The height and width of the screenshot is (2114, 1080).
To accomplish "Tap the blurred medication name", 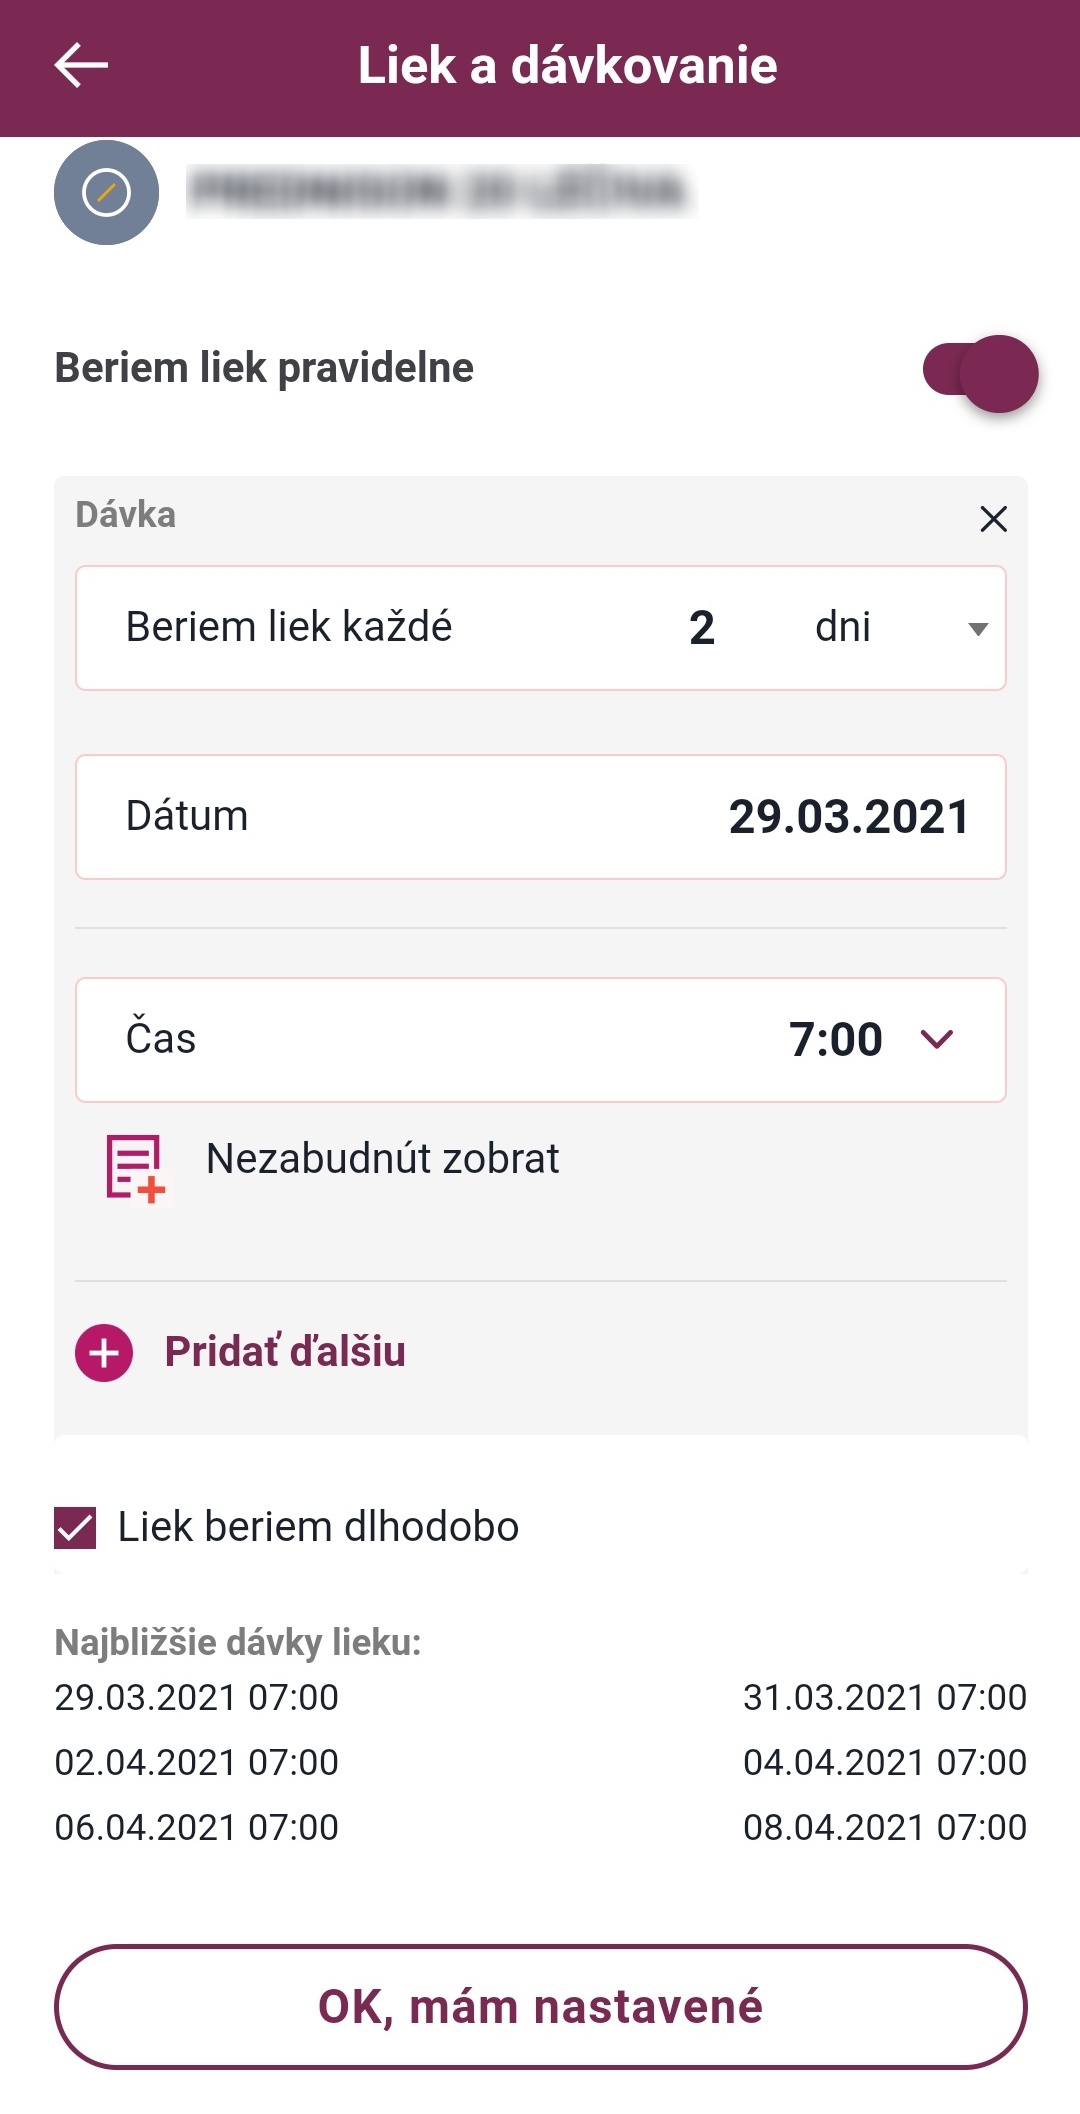I will [440, 191].
